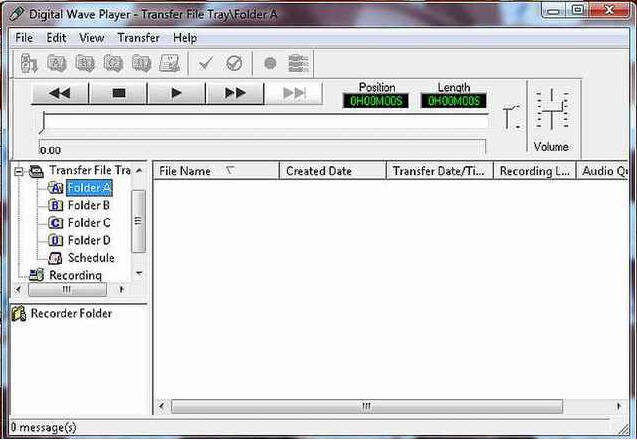This screenshot has width=637, height=440.
Task: Click the 0 message(s) status text
Action: pyautogui.click(x=43, y=427)
